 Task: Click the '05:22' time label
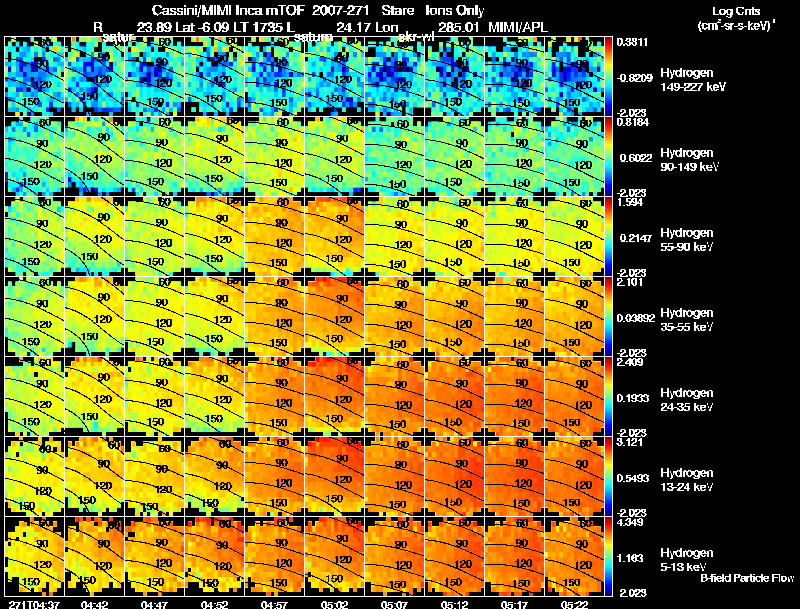point(574,604)
